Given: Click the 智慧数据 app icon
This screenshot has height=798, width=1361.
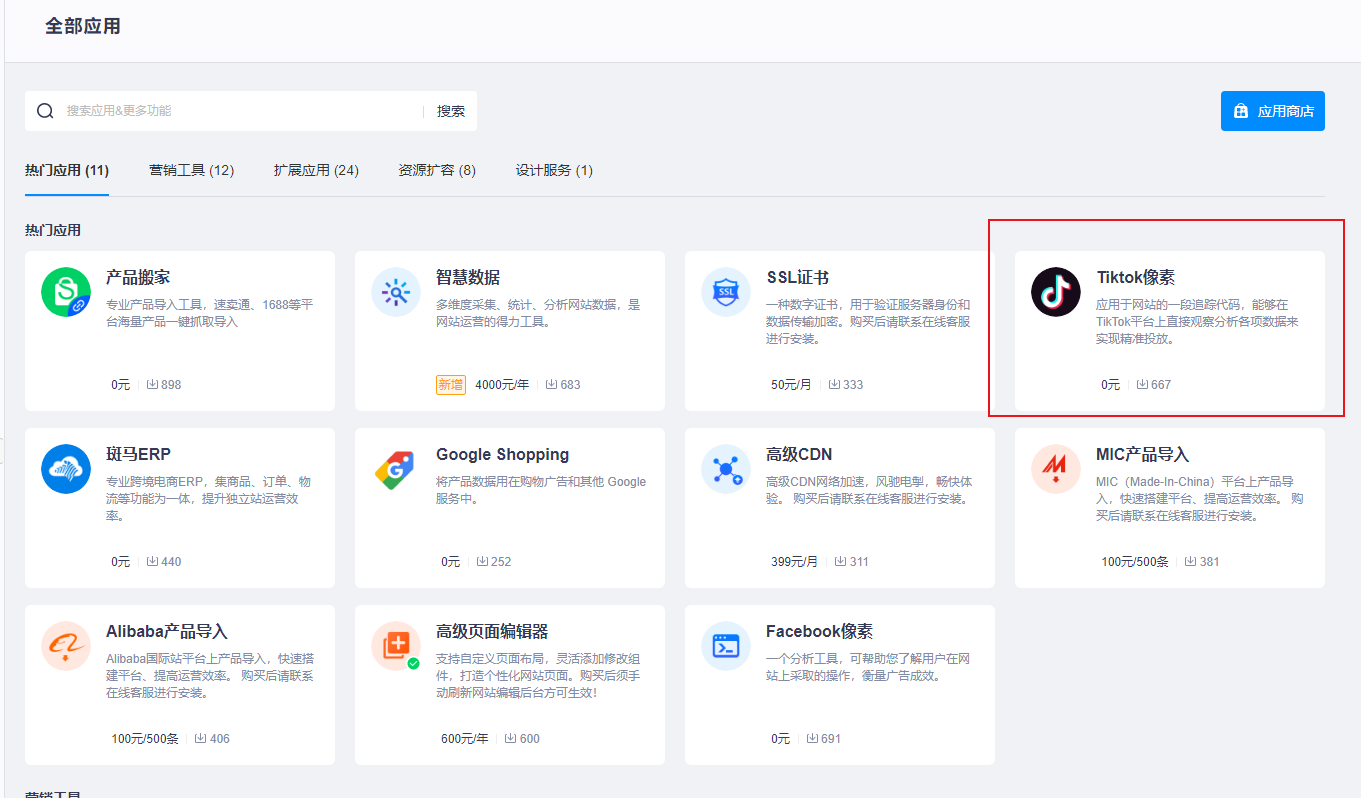Looking at the screenshot, I should point(396,292).
